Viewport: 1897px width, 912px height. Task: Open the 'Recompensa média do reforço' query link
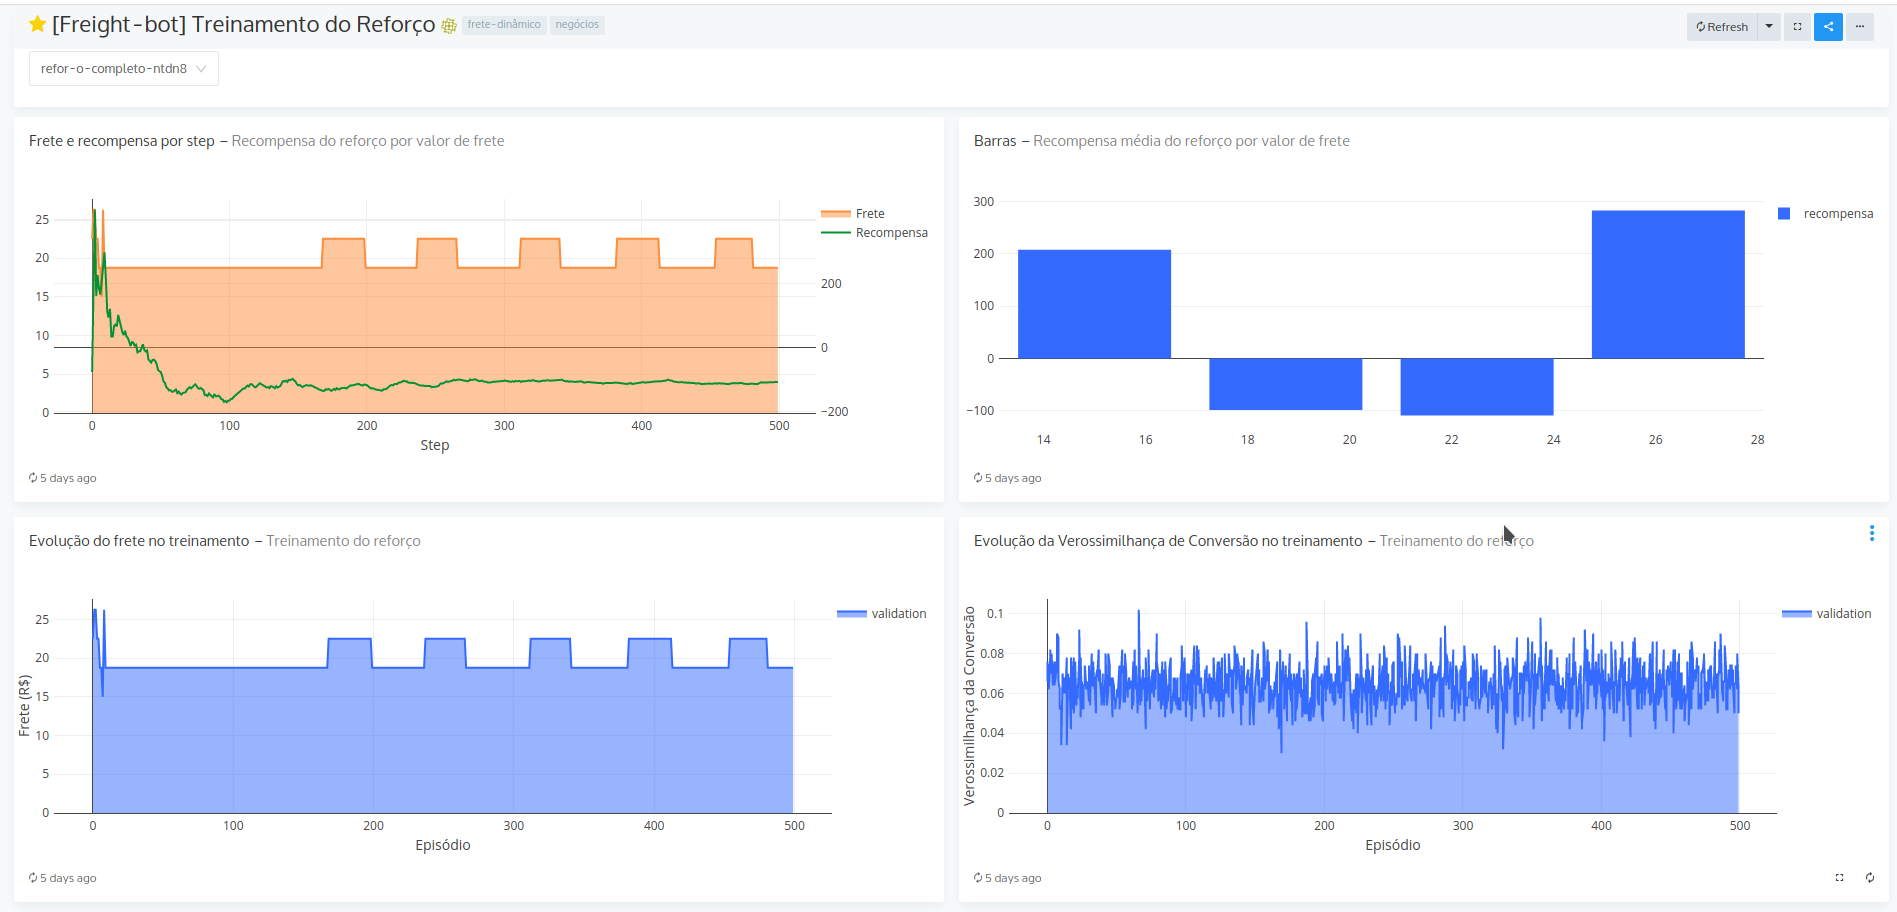point(1191,141)
